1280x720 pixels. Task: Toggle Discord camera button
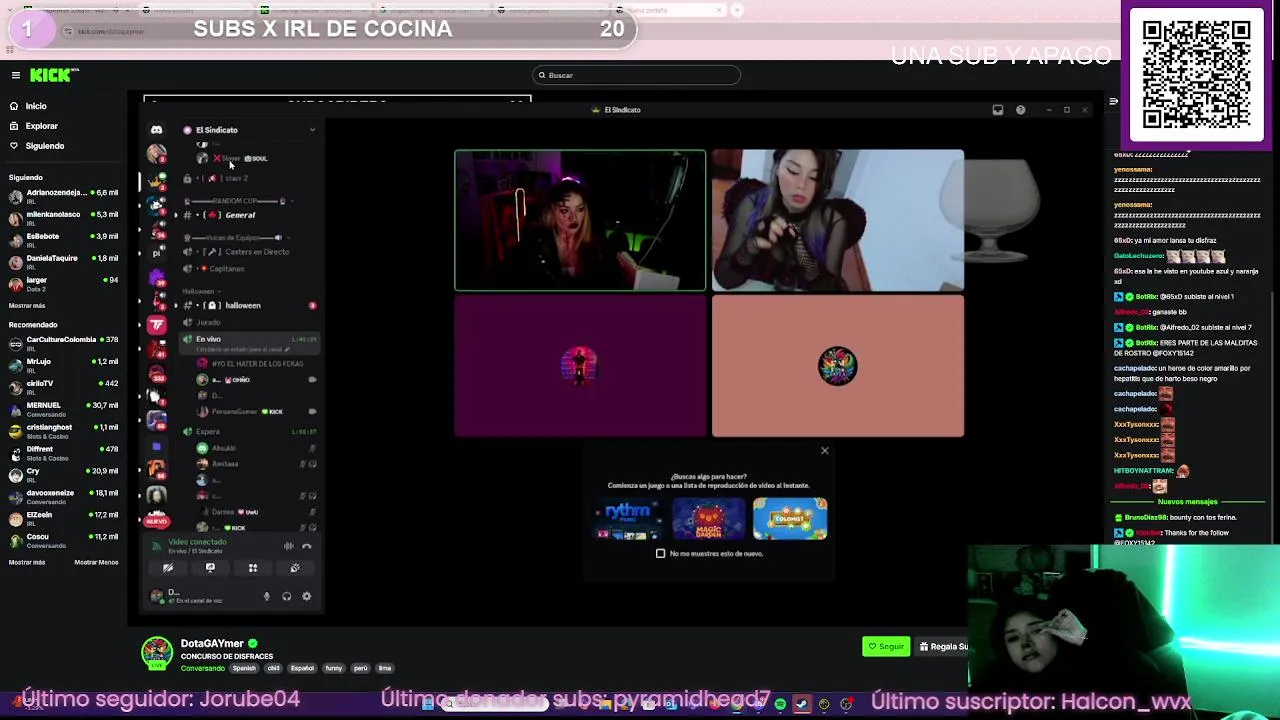click(x=168, y=568)
